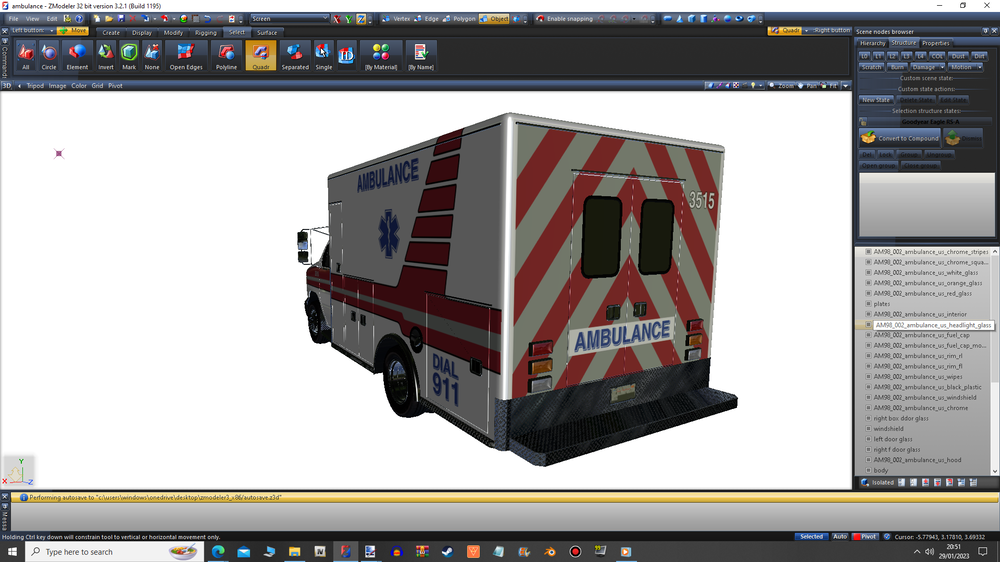The image size is (1000, 562).
Task: Click the ID selection tool
Action: (346, 55)
